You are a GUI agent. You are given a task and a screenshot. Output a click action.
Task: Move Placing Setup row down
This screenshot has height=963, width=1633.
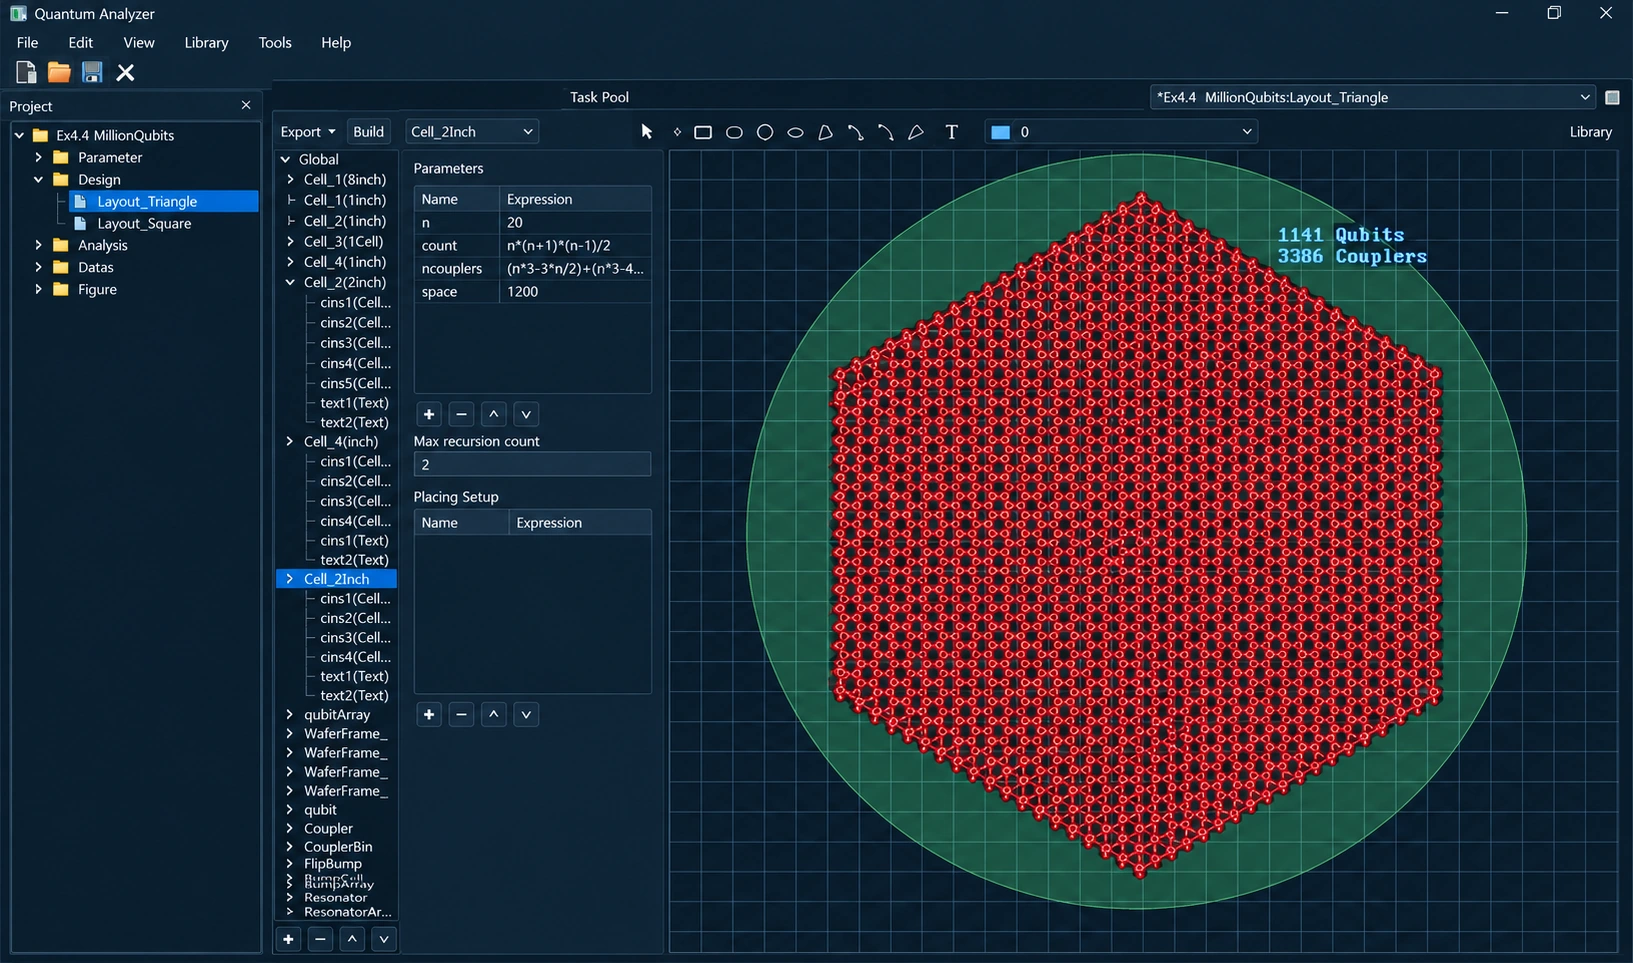pos(526,714)
